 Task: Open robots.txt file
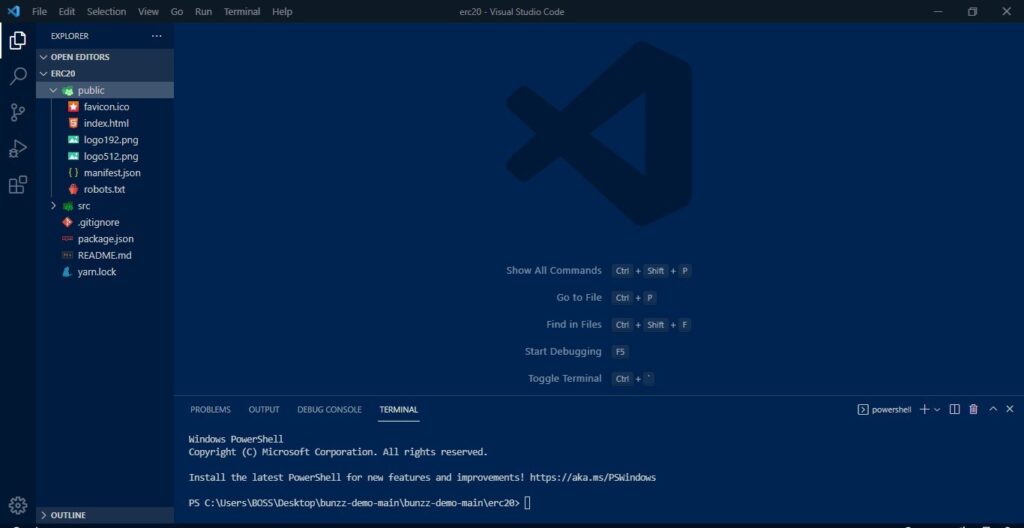(x=105, y=190)
